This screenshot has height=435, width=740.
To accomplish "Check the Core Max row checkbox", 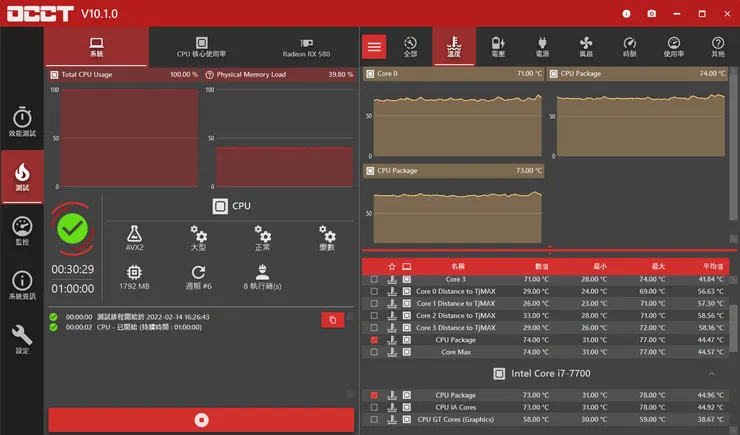I will [374, 352].
